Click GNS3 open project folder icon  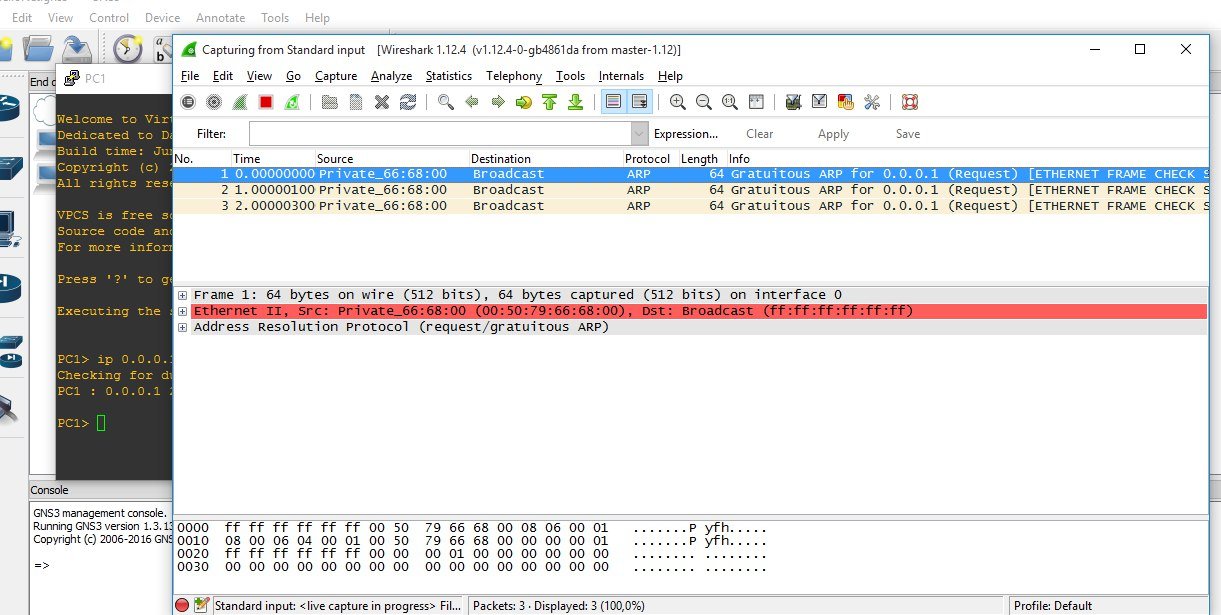point(38,47)
